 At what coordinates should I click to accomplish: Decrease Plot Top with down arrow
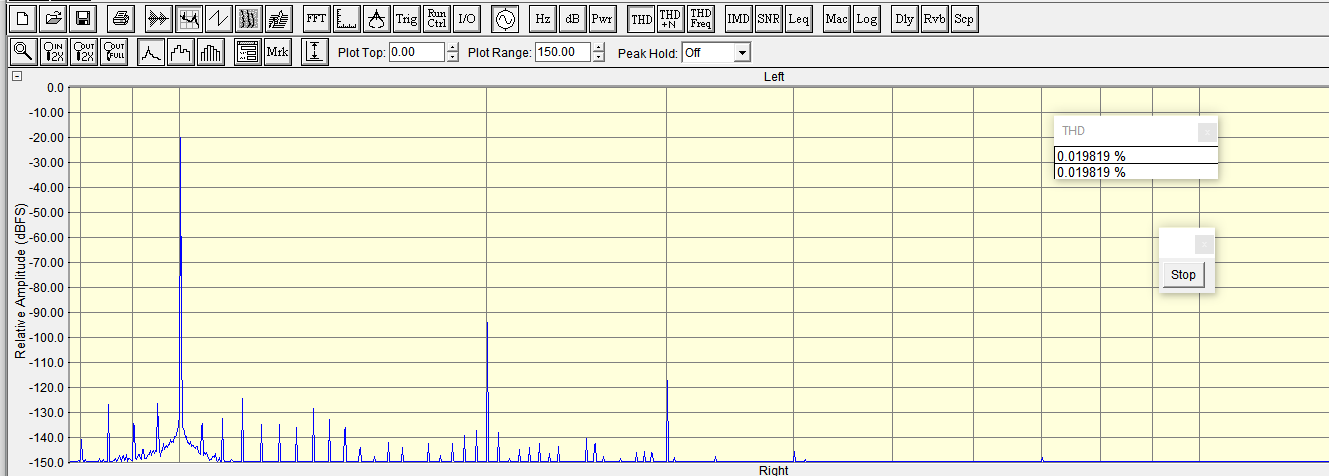pyautogui.click(x=453, y=58)
